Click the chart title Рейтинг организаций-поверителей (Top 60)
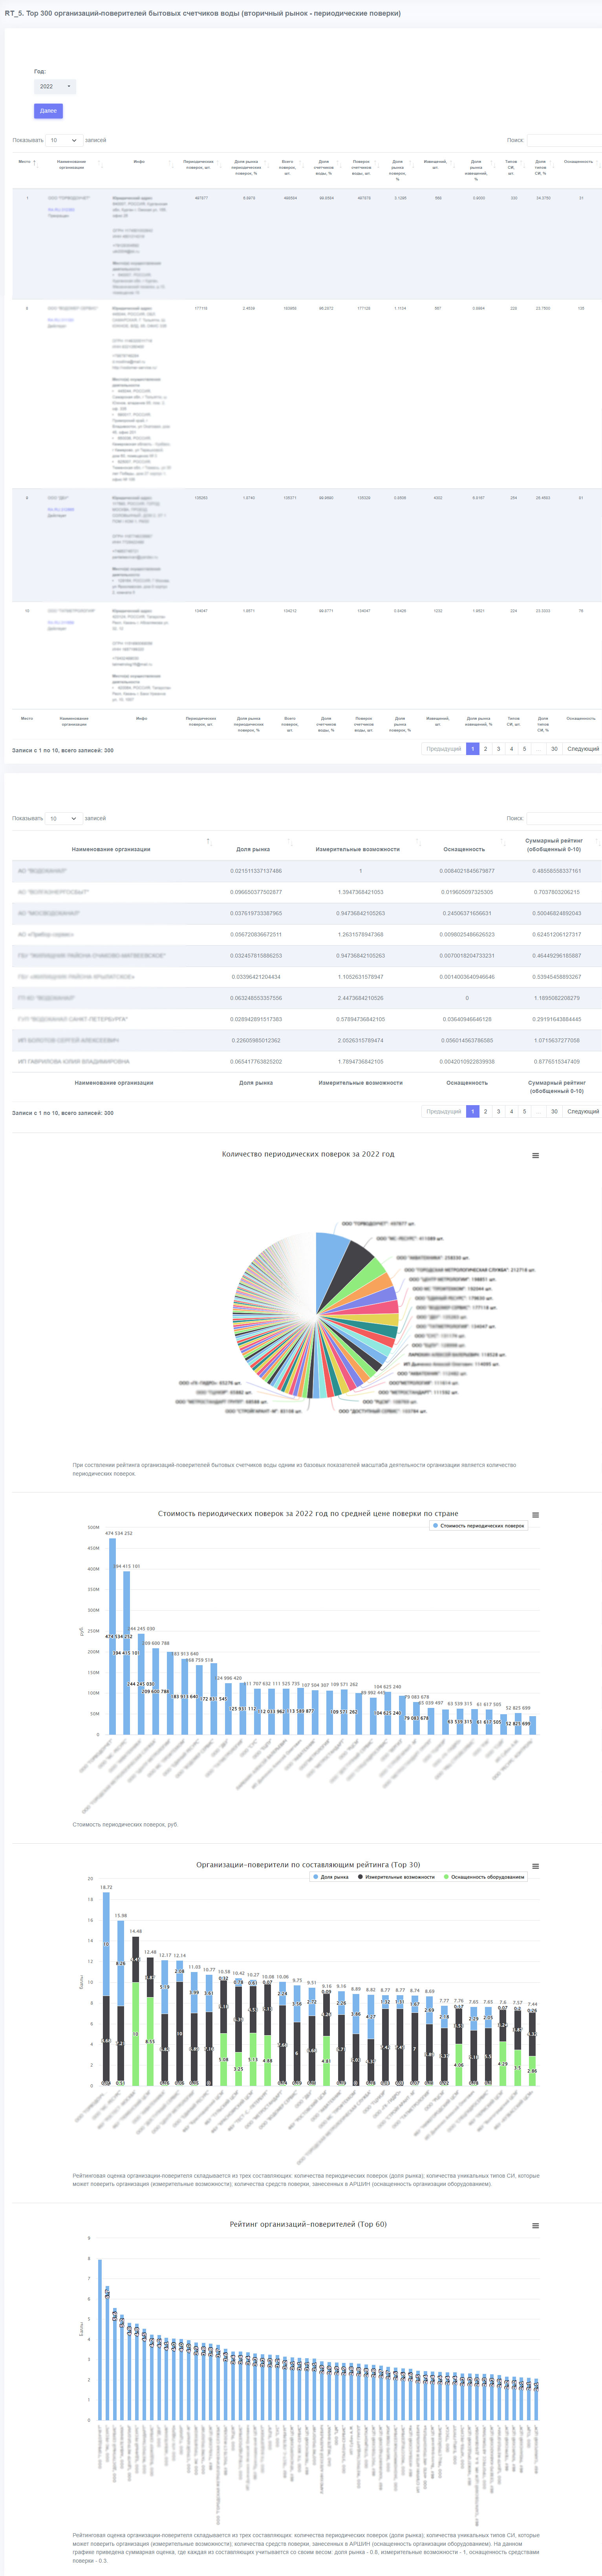Screen dimensions: 602x2576 click(308, 2224)
